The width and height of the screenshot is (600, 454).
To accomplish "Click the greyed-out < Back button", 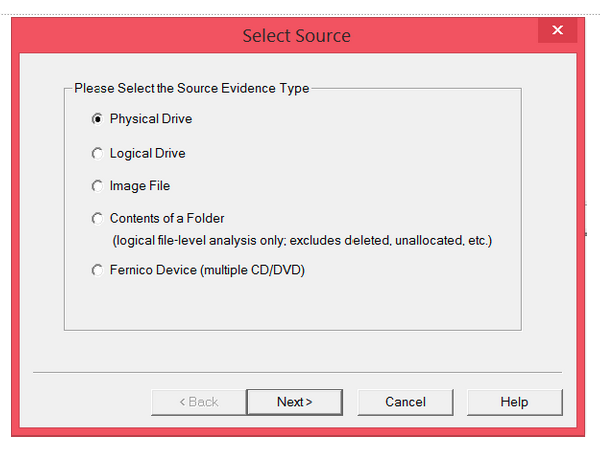I will pos(198,402).
